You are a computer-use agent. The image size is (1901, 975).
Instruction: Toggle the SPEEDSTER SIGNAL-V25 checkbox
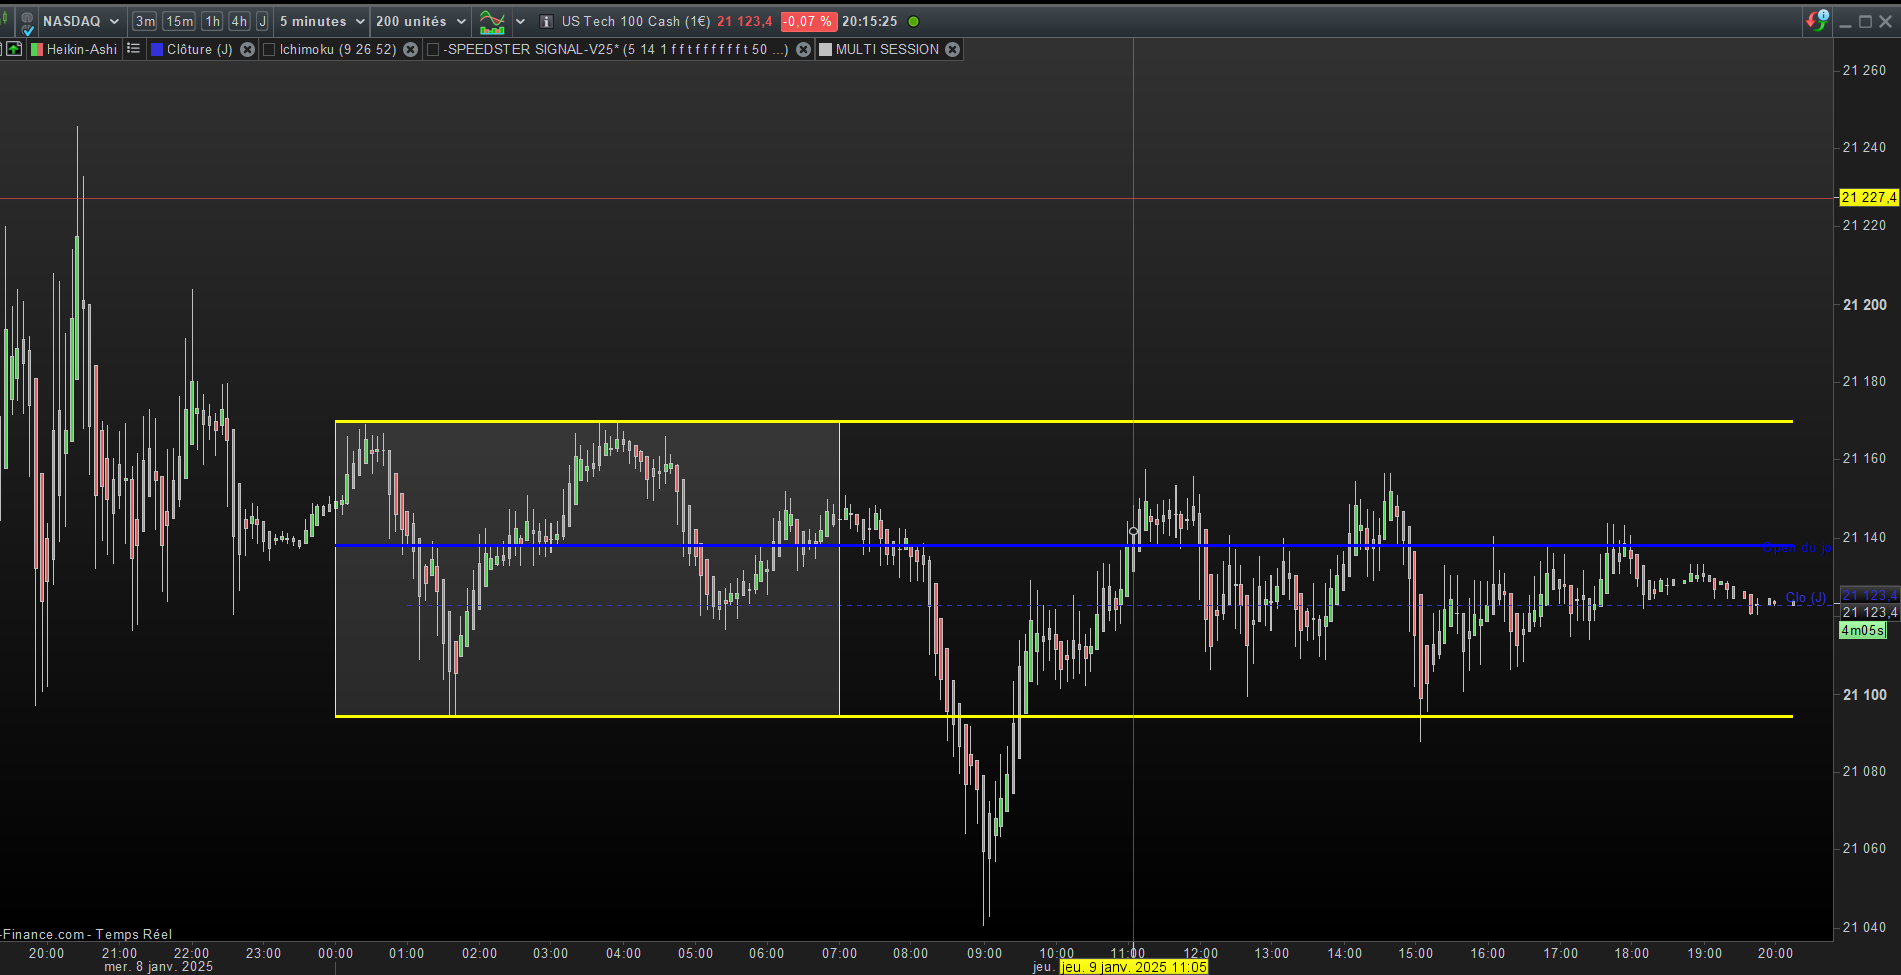click(x=433, y=49)
